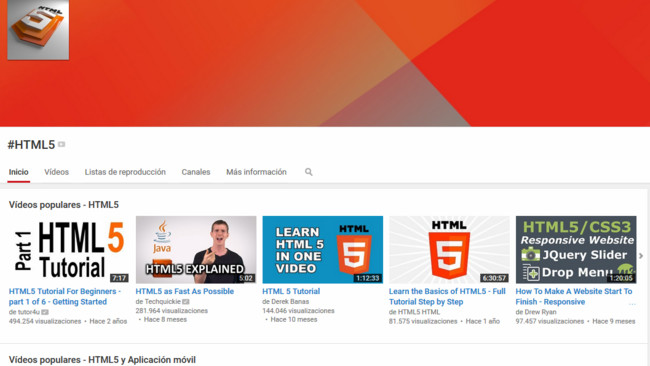Visit the Derek Banas channel link
The height and width of the screenshot is (366, 650).
[290, 301]
